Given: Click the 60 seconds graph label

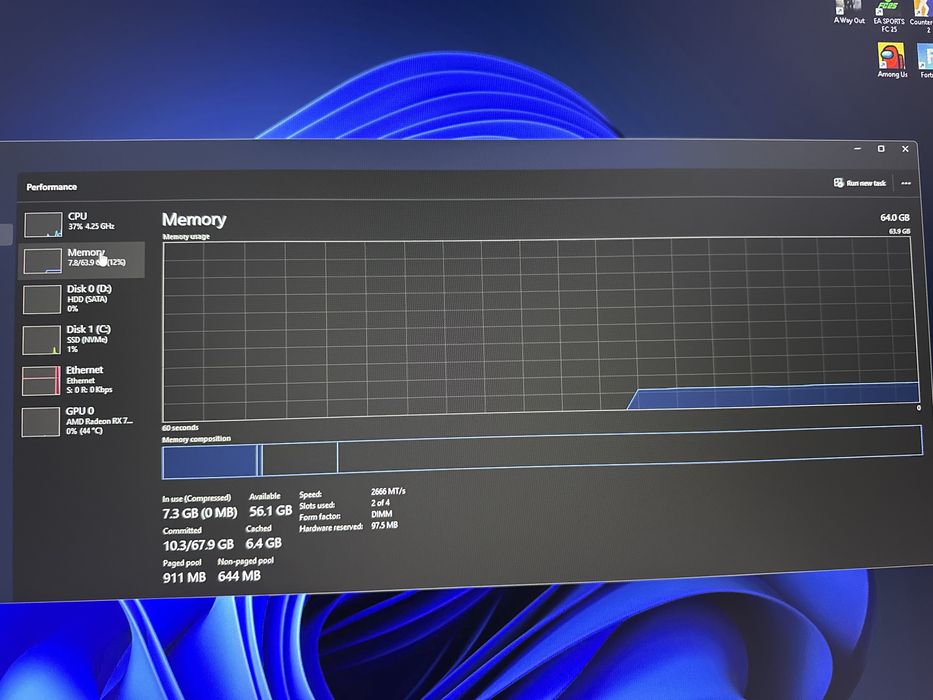Looking at the screenshot, I should coord(180,428).
